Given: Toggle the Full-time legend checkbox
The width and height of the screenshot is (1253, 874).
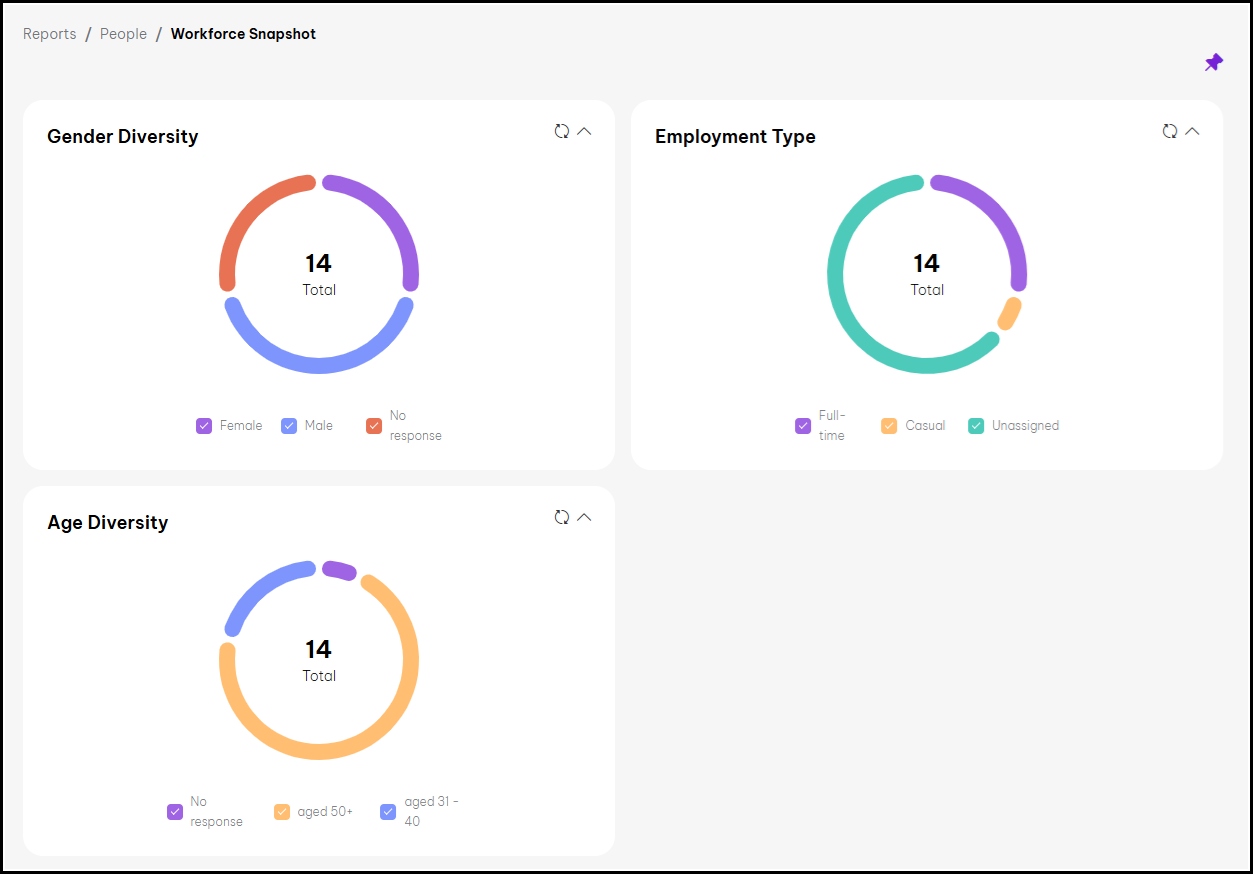Looking at the screenshot, I should [x=803, y=426].
